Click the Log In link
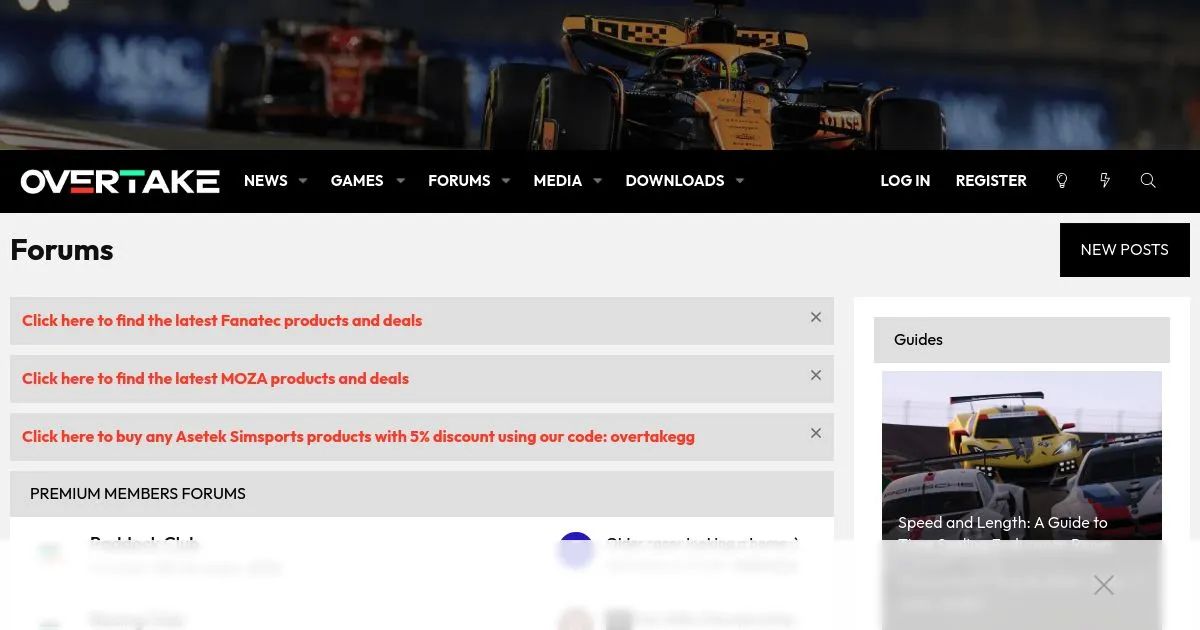The width and height of the screenshot is (1200, 630). 905,181
